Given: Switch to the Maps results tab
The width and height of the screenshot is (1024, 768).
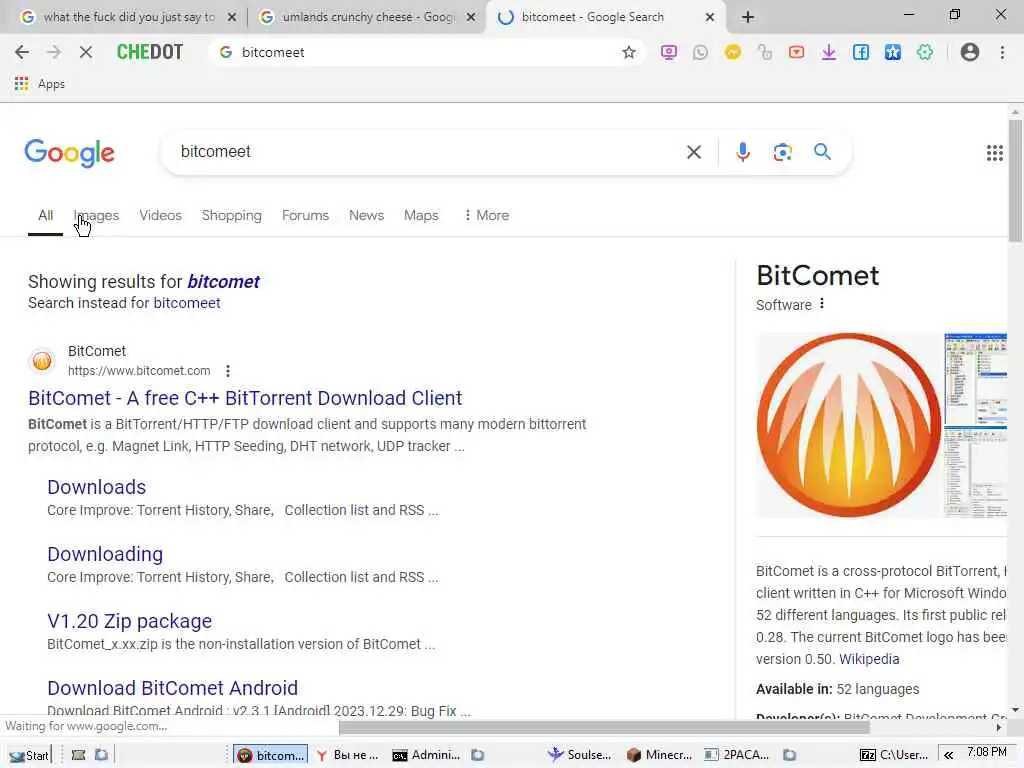Looking at the screenshot, I should pyautogui.click(x=421, y=215).
